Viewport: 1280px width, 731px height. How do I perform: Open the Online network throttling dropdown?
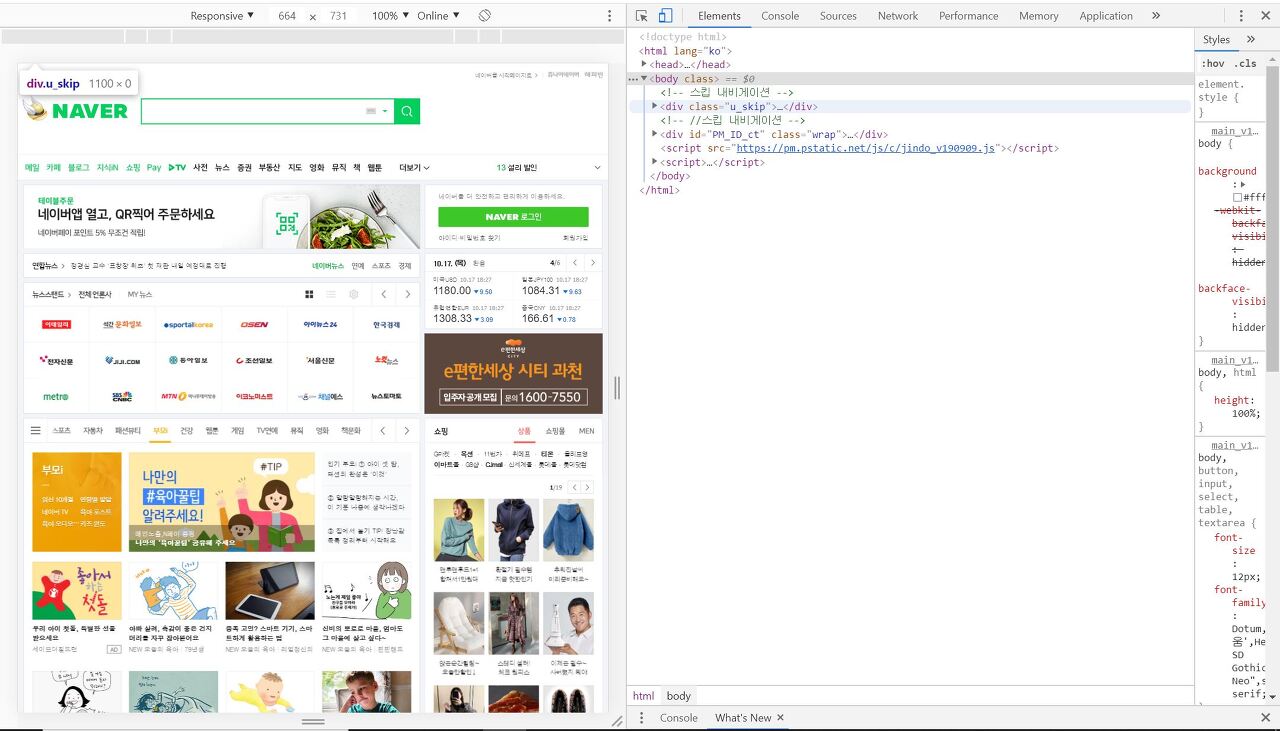point(438,15)
